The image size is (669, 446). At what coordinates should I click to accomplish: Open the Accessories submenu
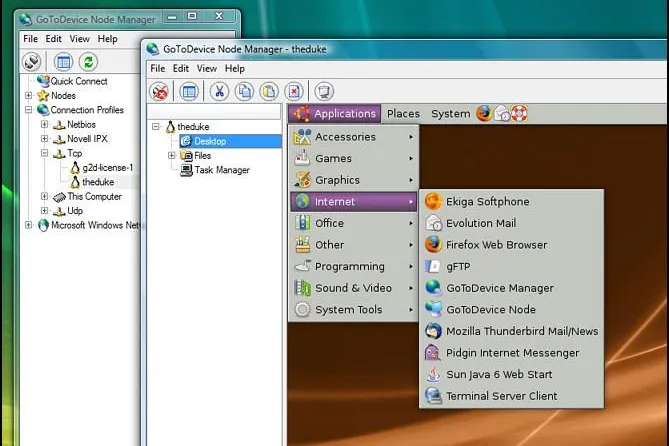point(354,137)
